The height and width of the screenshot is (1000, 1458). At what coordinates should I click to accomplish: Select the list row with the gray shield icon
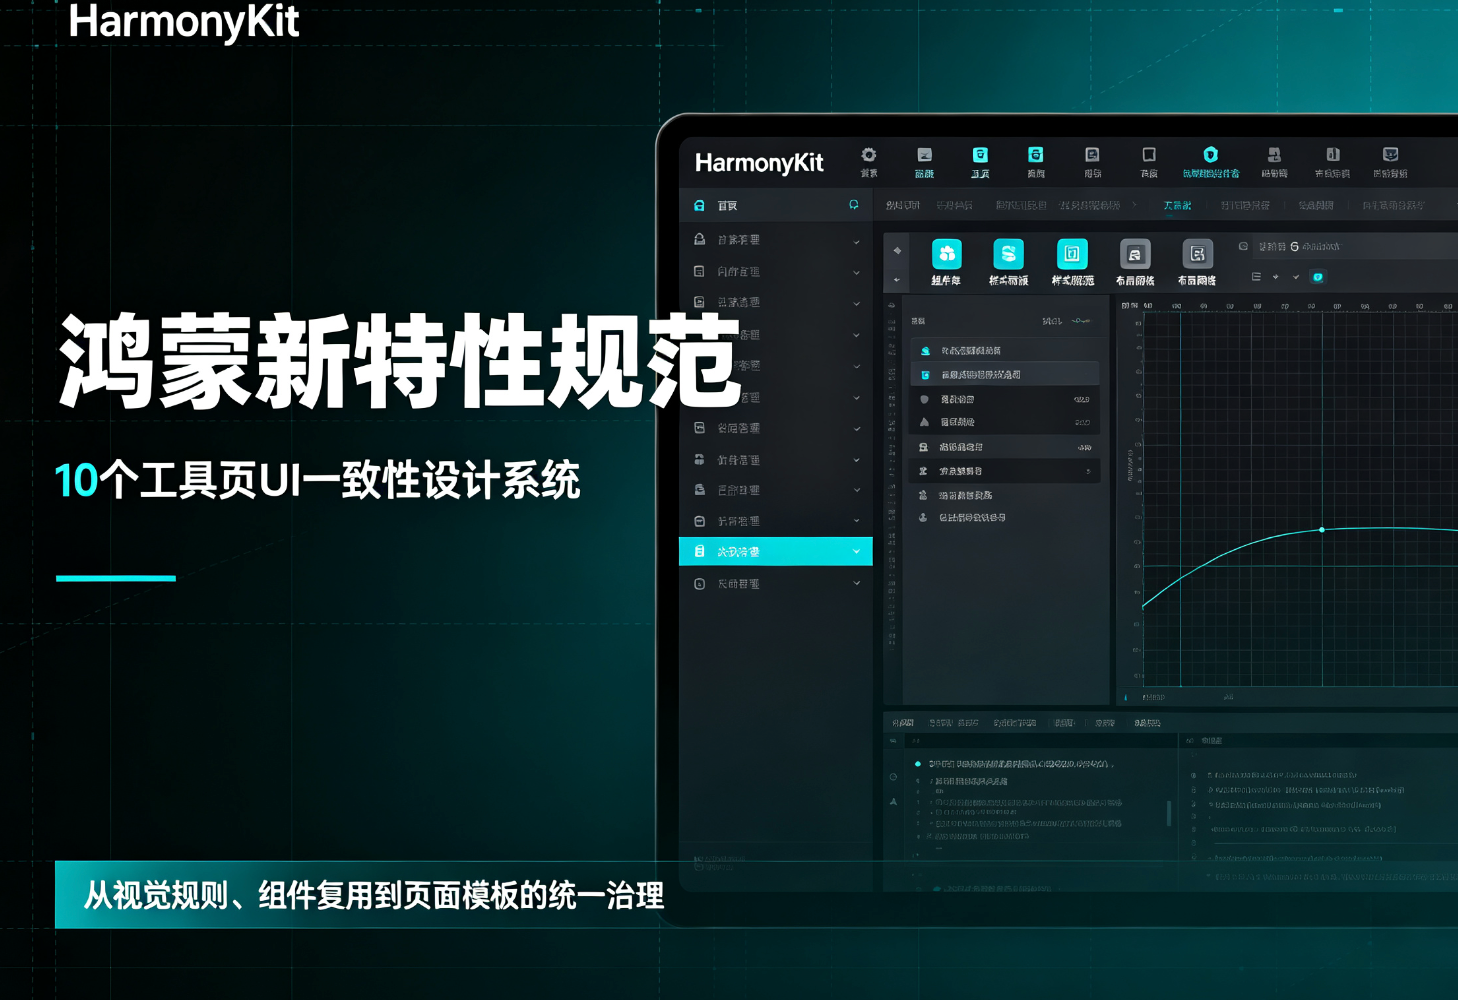(1004, 399)
